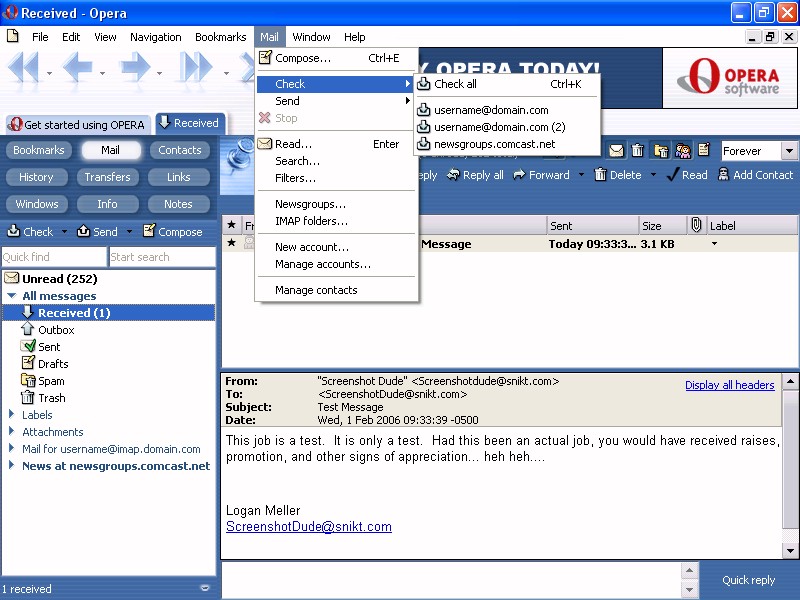Collapse the All messages tree section
Screen dimensions: 800x600
point(12,295)
